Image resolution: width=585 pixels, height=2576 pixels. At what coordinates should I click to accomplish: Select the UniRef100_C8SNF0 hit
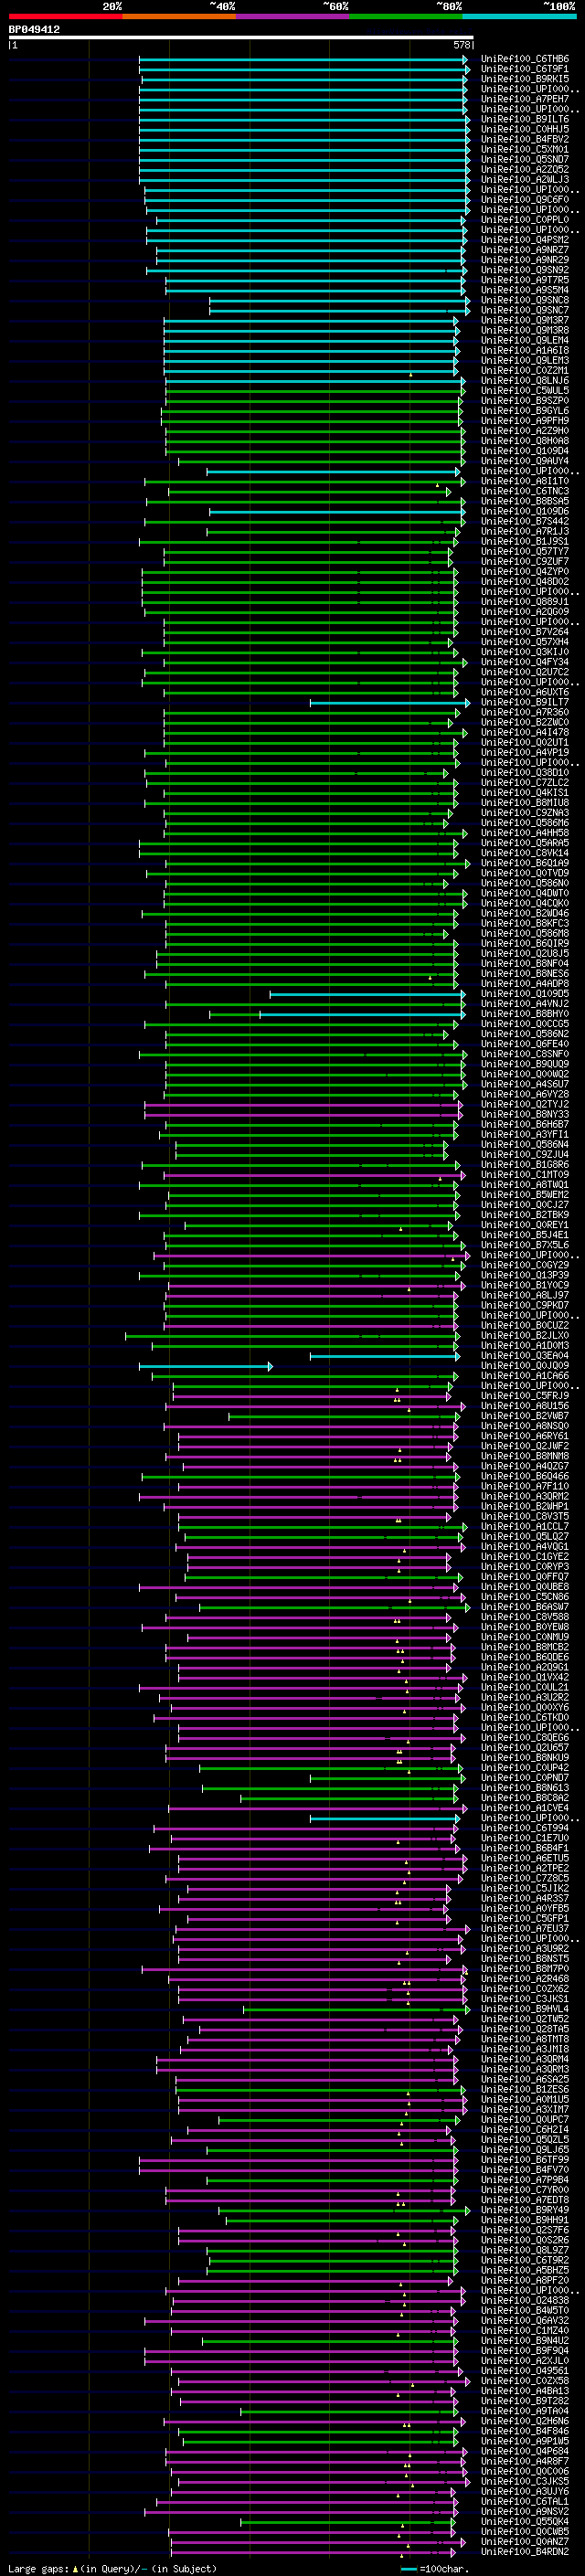(525, 1054)
